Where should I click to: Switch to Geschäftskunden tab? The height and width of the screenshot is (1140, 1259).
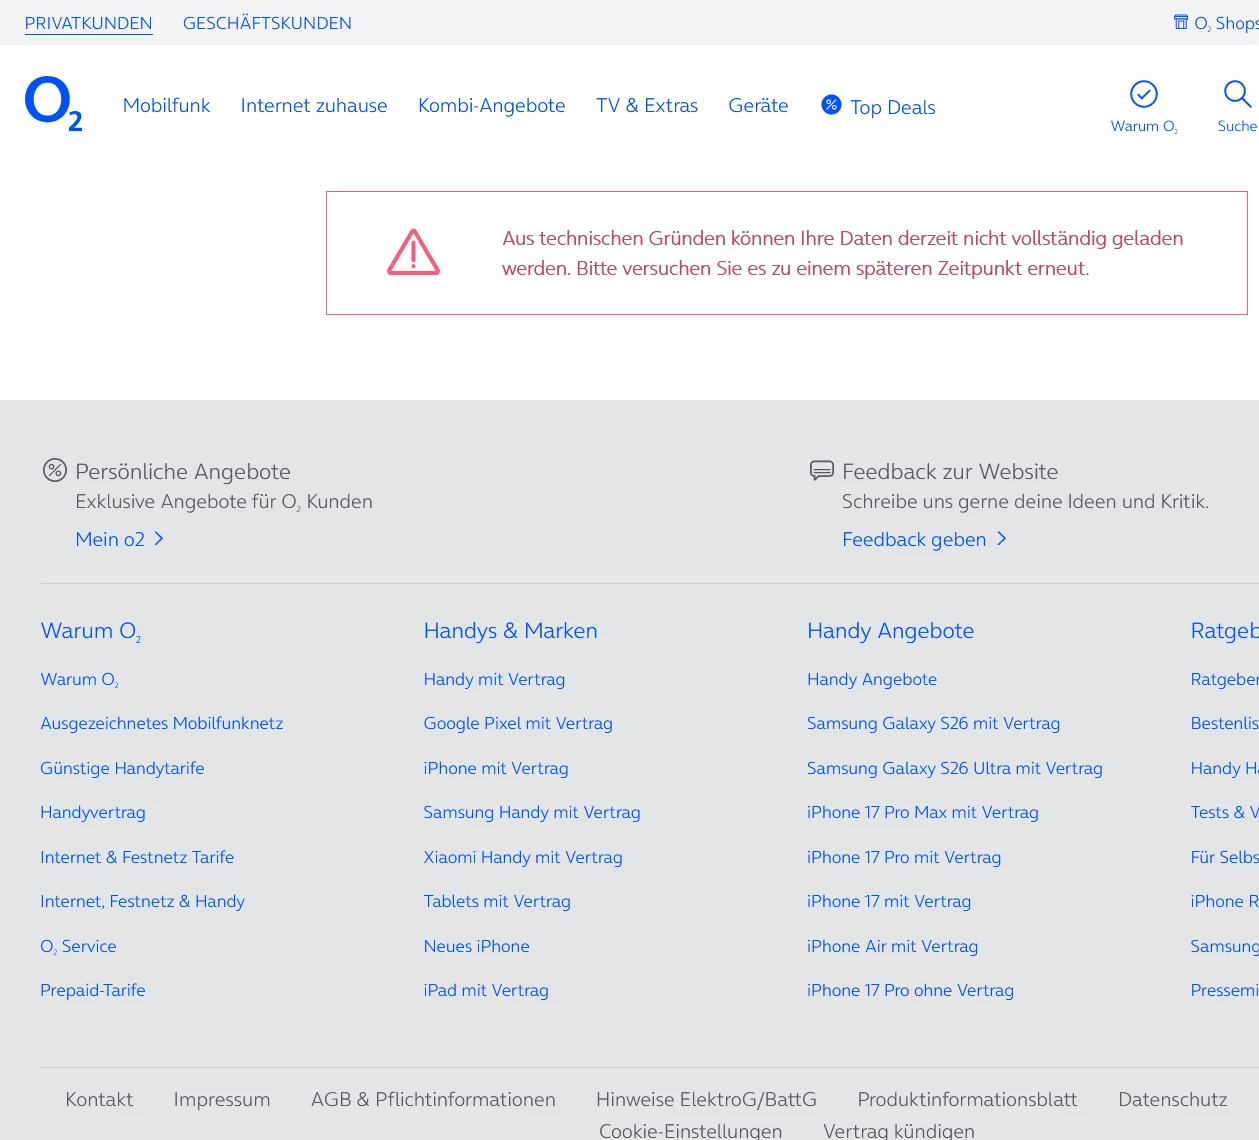tap(267, 23)
